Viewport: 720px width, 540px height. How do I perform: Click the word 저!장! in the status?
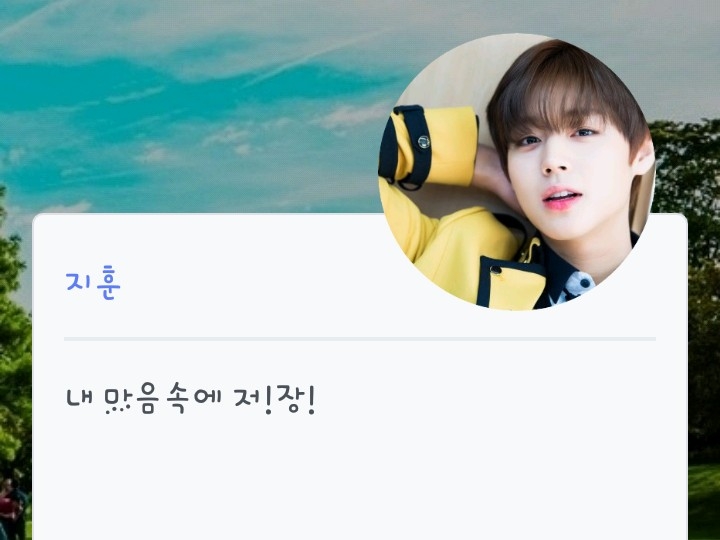tap(275, 400)
